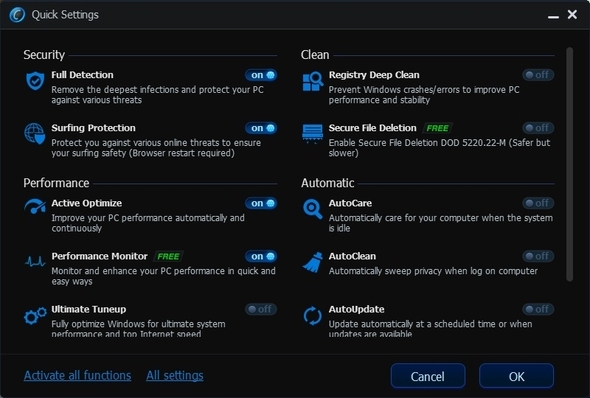Click 'Remove the deepest infections' description
This screenshot has width=590, height=398.
pyautogui.click(x=157, y=95)
